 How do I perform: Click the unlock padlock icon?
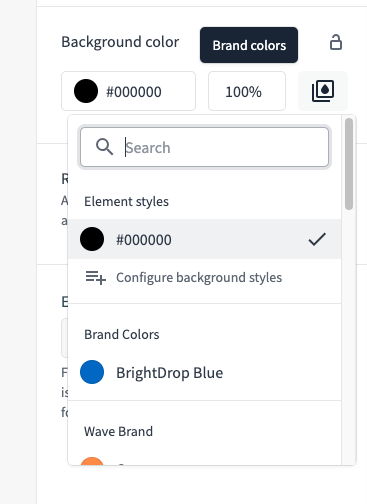coord(336,42)
